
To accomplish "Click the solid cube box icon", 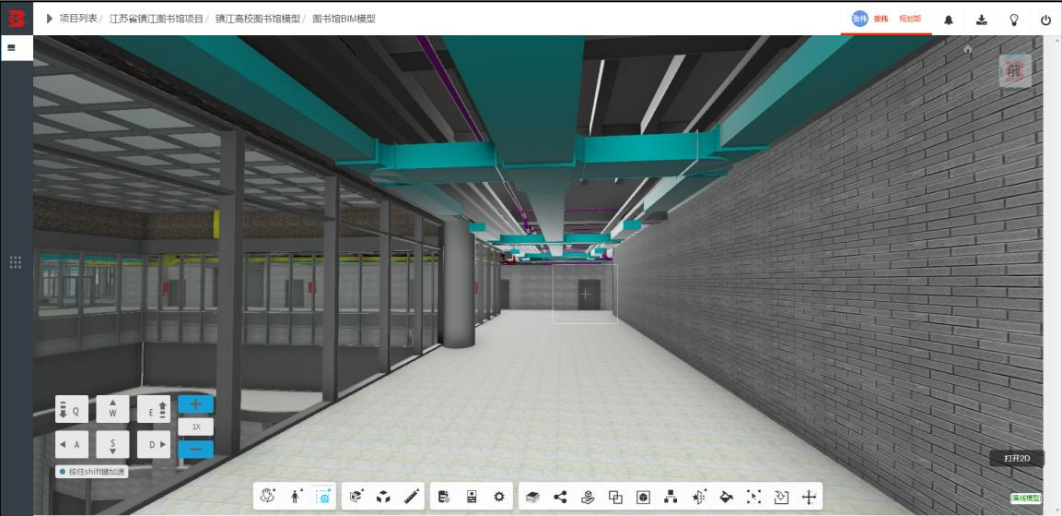I will point(383,496).
